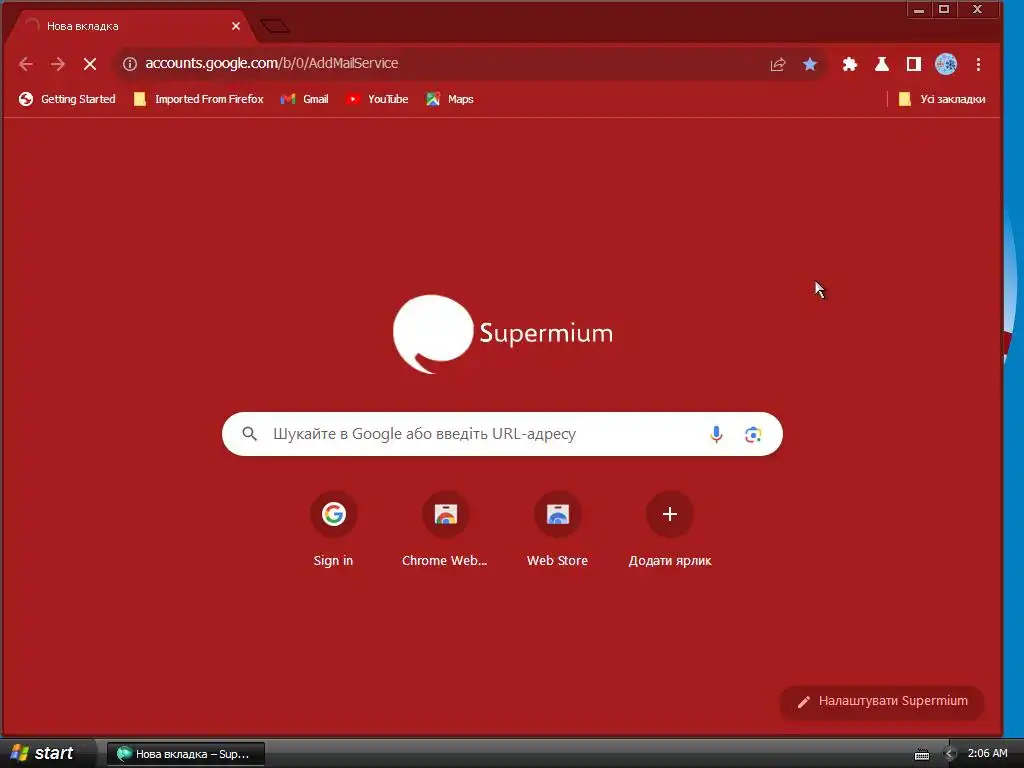Go forward using the forward arrow
Screen dimensions: 1024x768
(x=57, y=64)
